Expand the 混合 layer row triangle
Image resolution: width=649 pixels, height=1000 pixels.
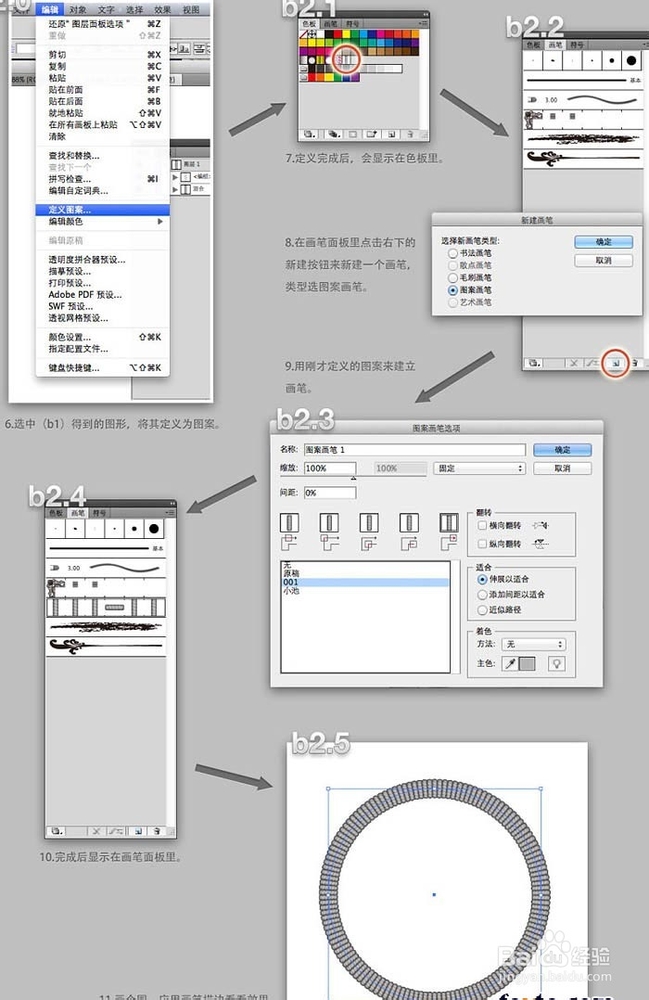click(x=175, y=189)
